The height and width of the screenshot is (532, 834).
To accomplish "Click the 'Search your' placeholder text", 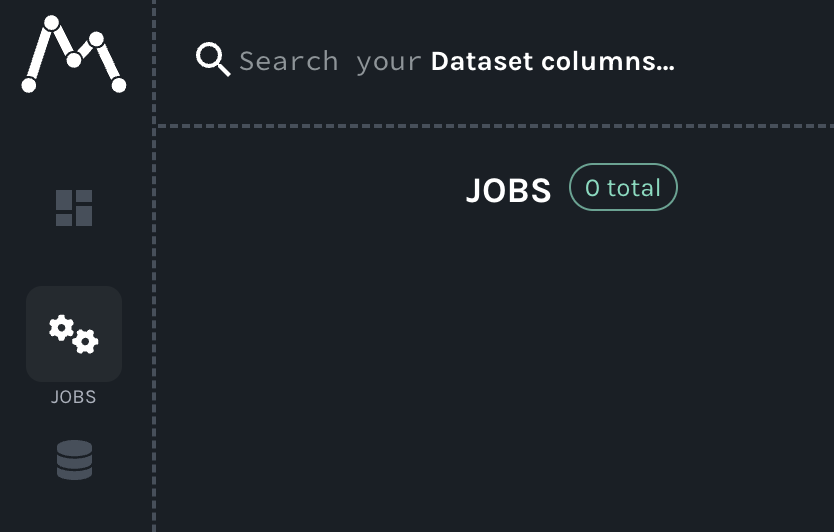I will pyautogui.click(x=330, y=61).
